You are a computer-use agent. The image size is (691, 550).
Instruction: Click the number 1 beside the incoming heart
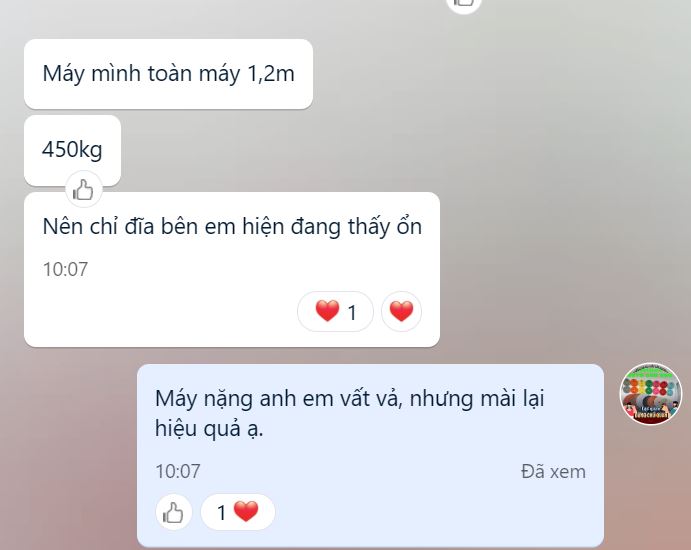point(352,313)
